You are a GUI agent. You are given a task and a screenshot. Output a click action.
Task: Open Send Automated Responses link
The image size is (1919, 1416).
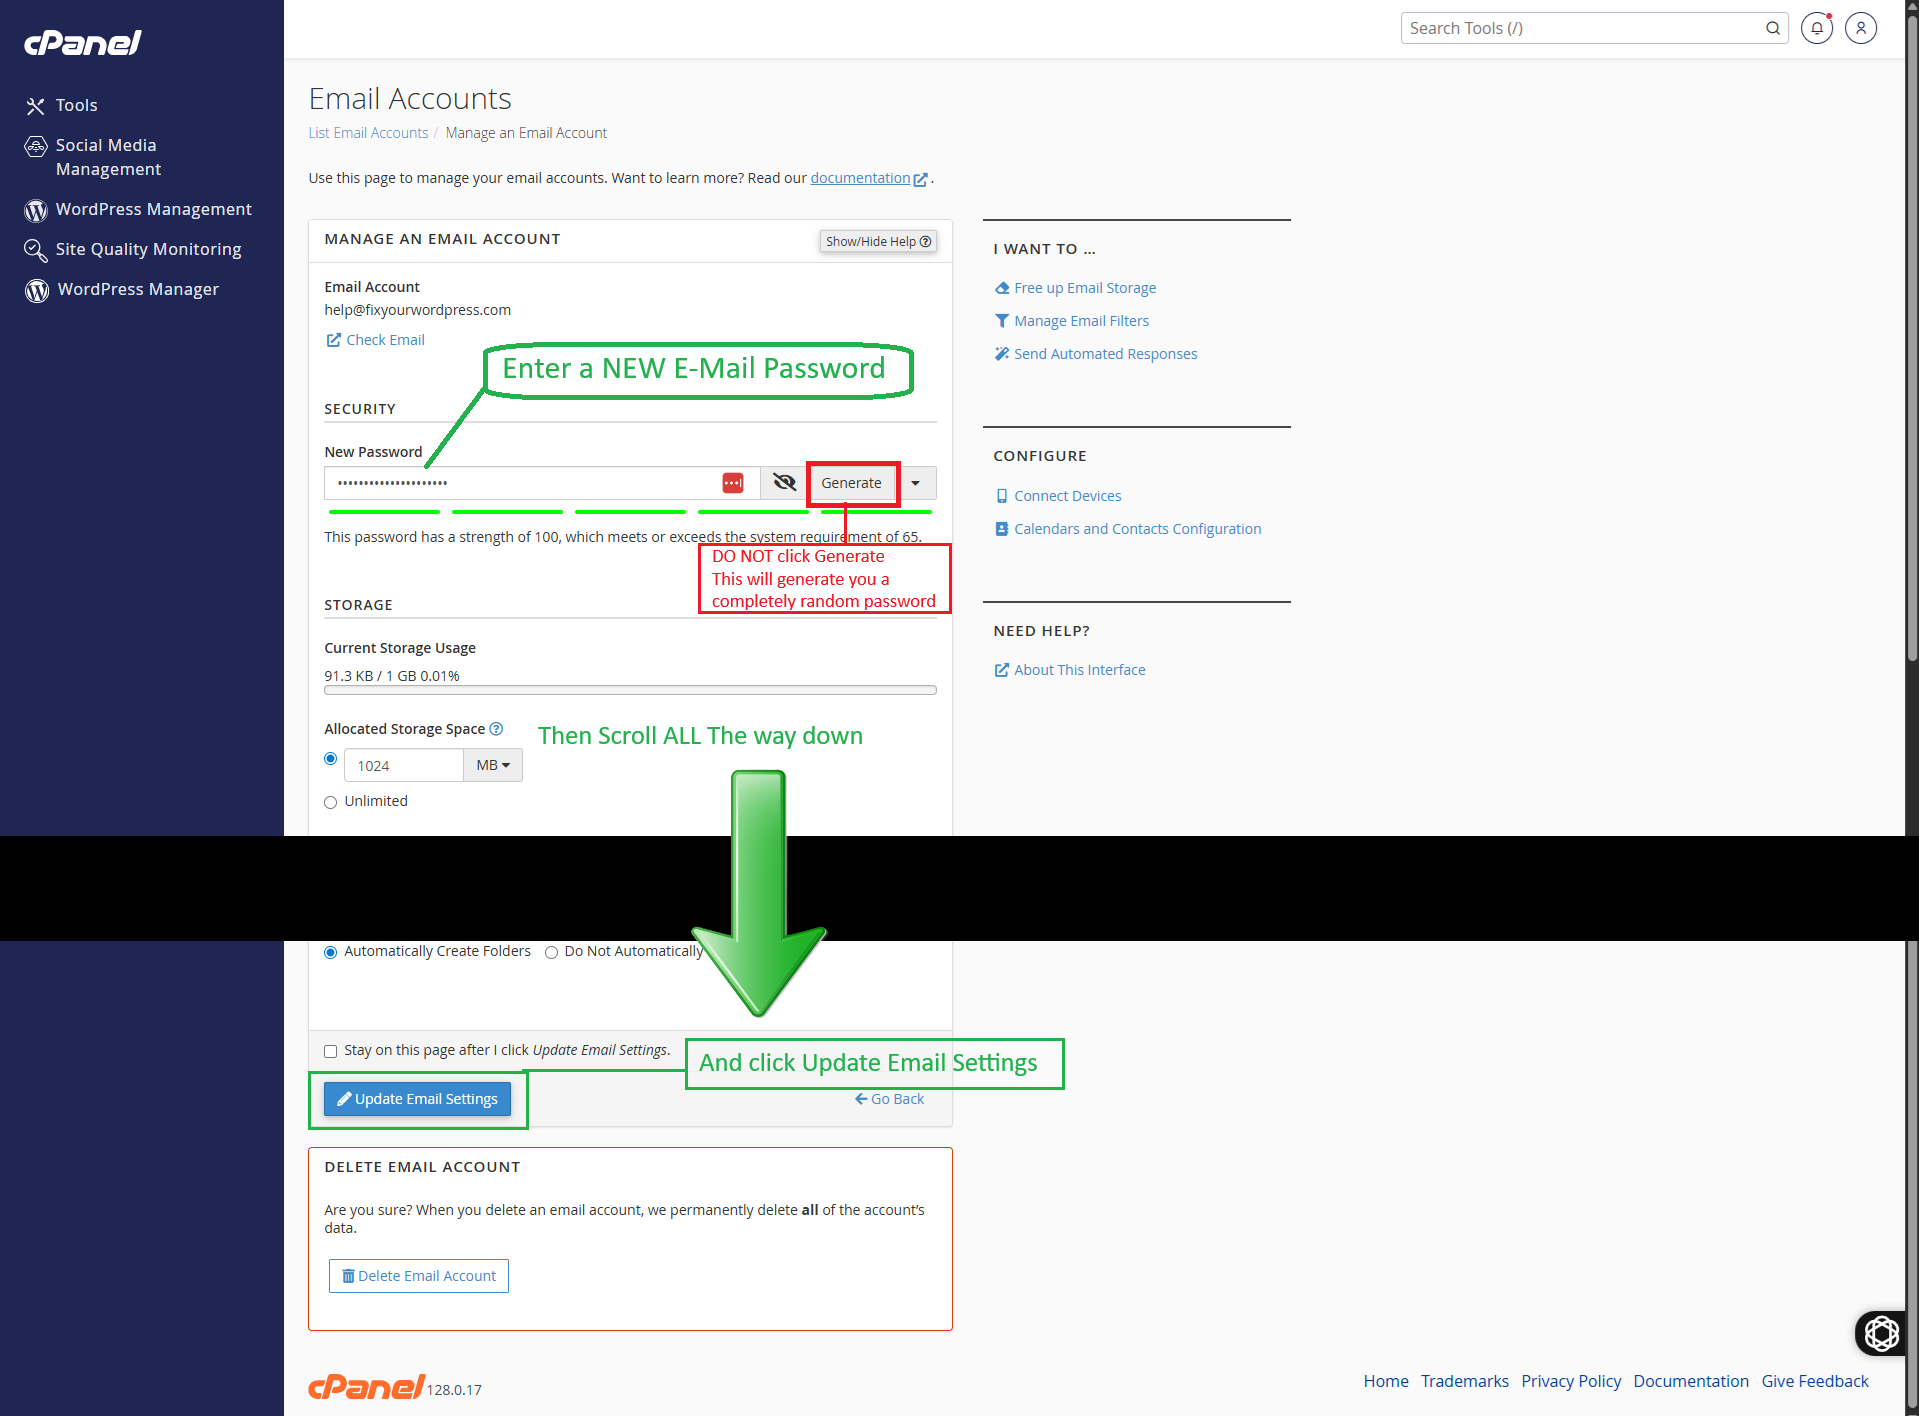point(1105,354)
